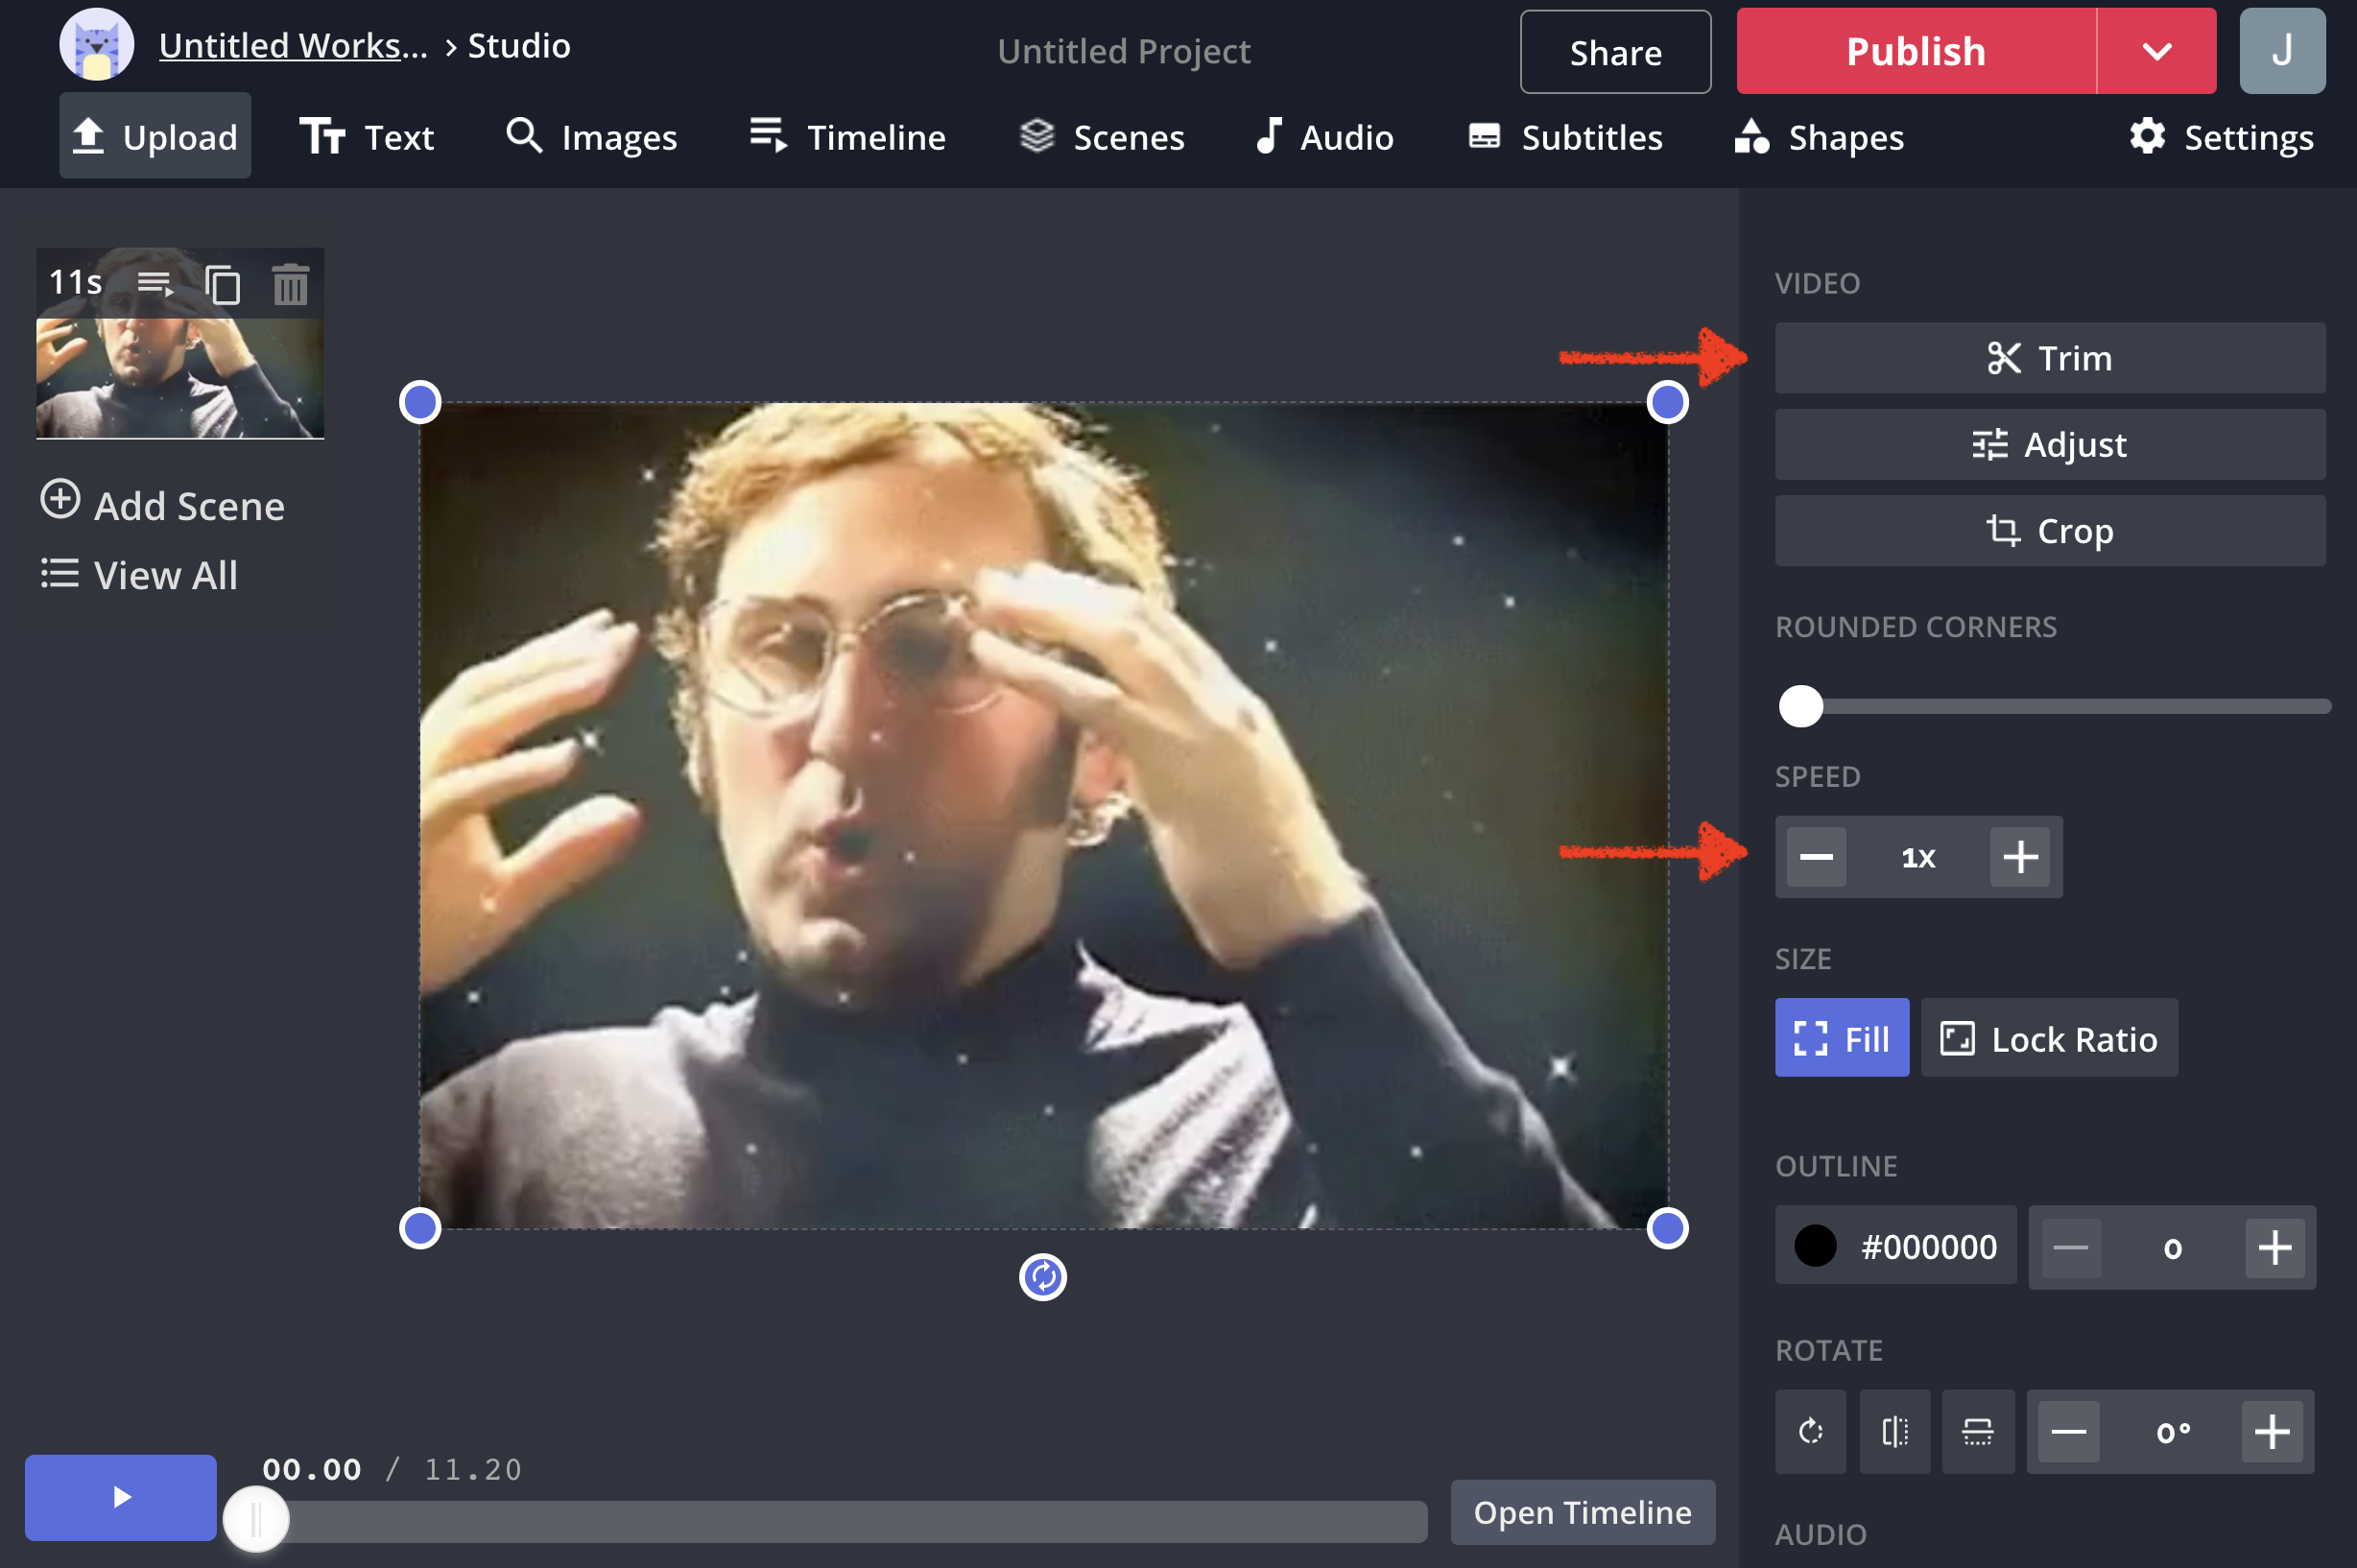Click the Trim button

coord(2049,358)
